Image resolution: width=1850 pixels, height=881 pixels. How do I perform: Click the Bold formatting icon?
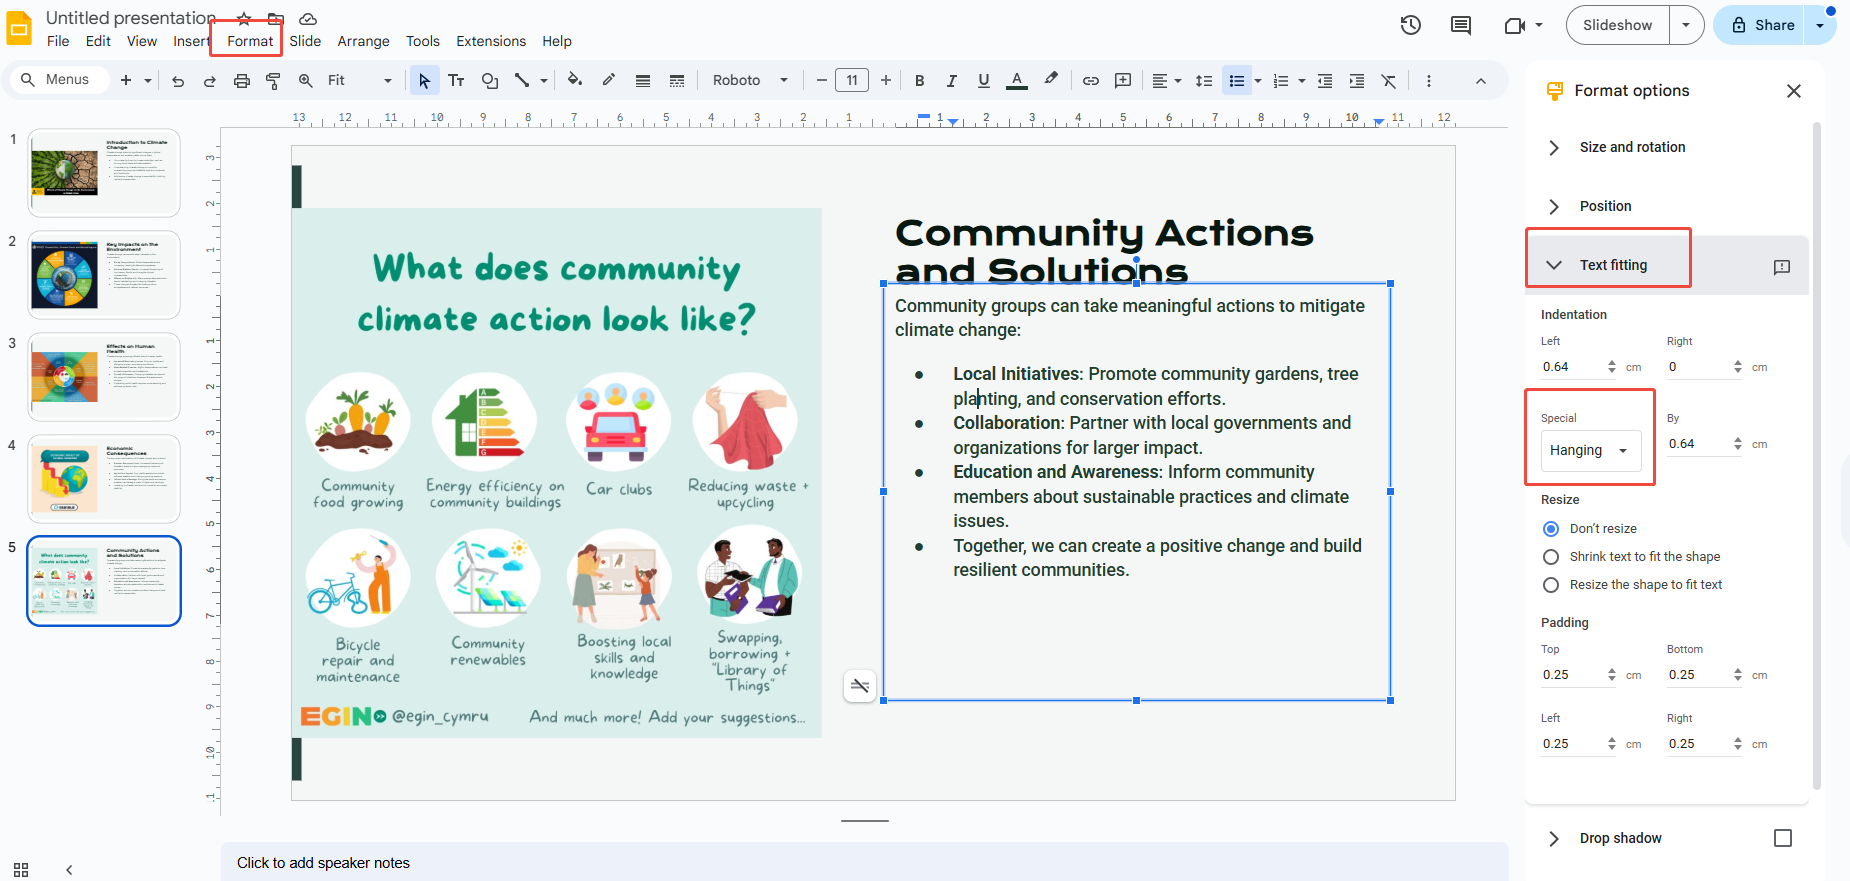919,81
